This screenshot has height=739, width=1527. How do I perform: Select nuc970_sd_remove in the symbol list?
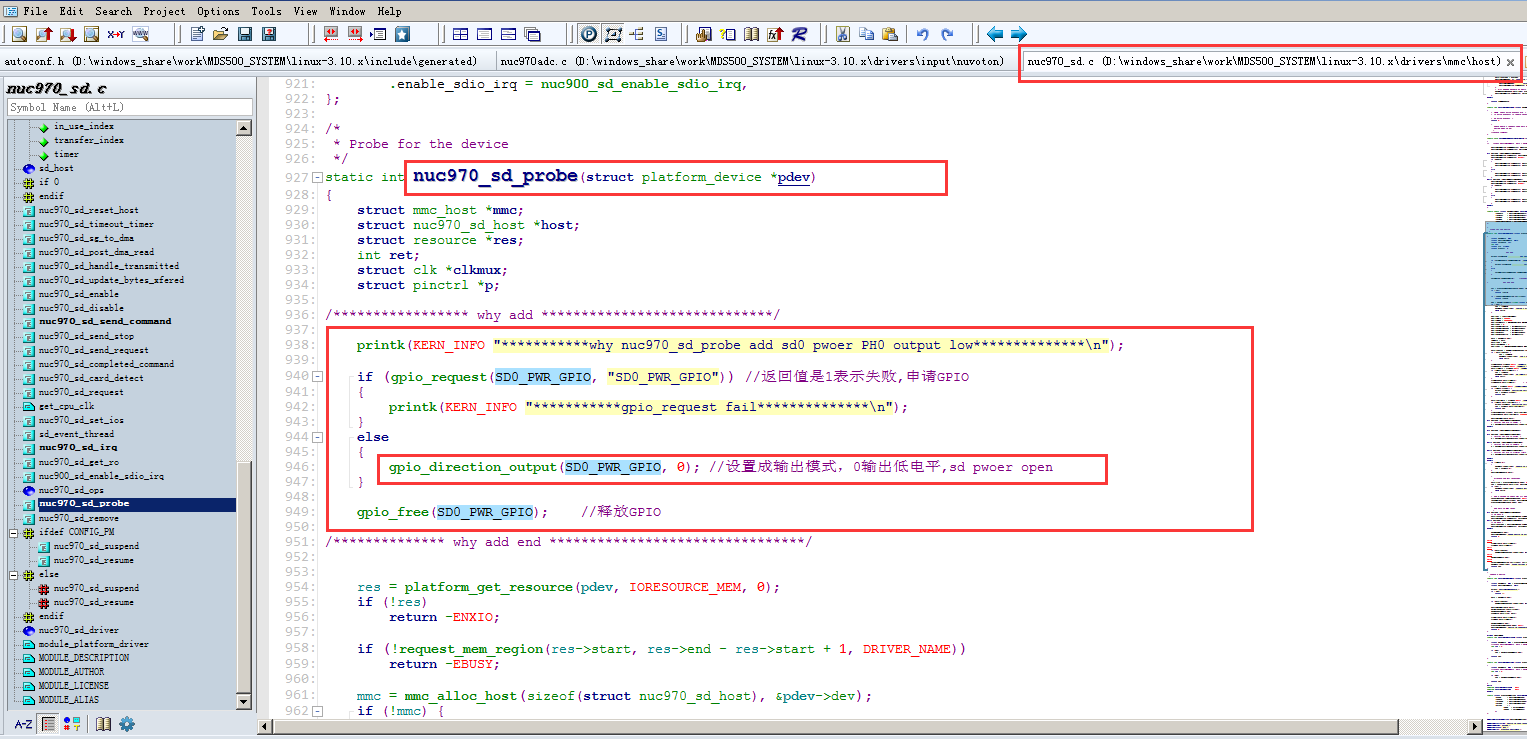tap(78, 518)
